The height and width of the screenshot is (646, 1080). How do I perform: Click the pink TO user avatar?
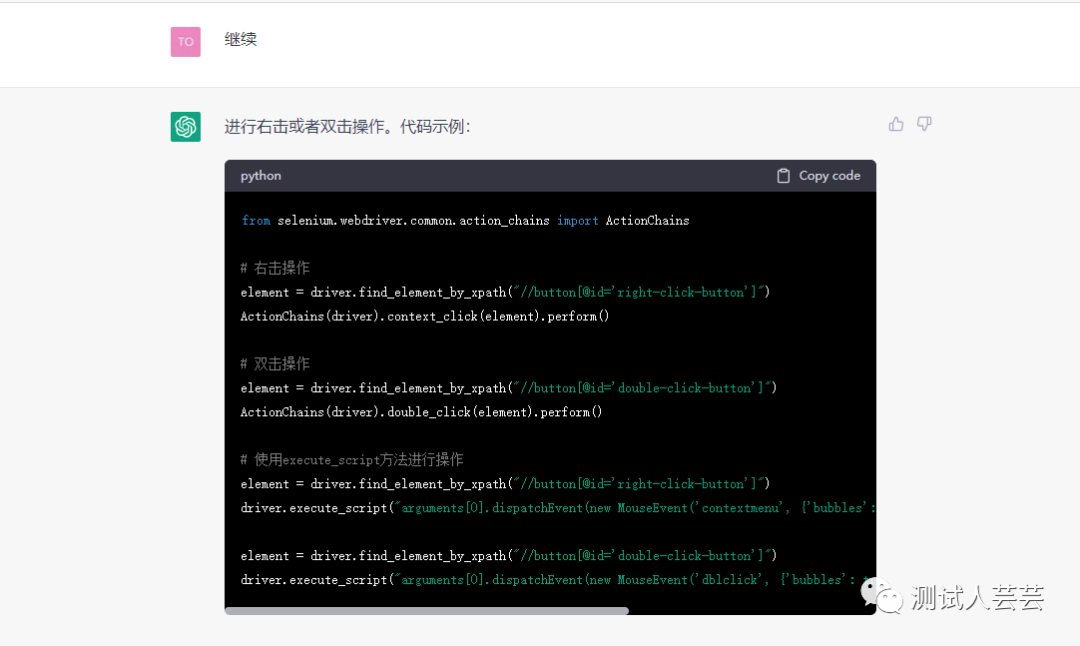tap(185, 41)
